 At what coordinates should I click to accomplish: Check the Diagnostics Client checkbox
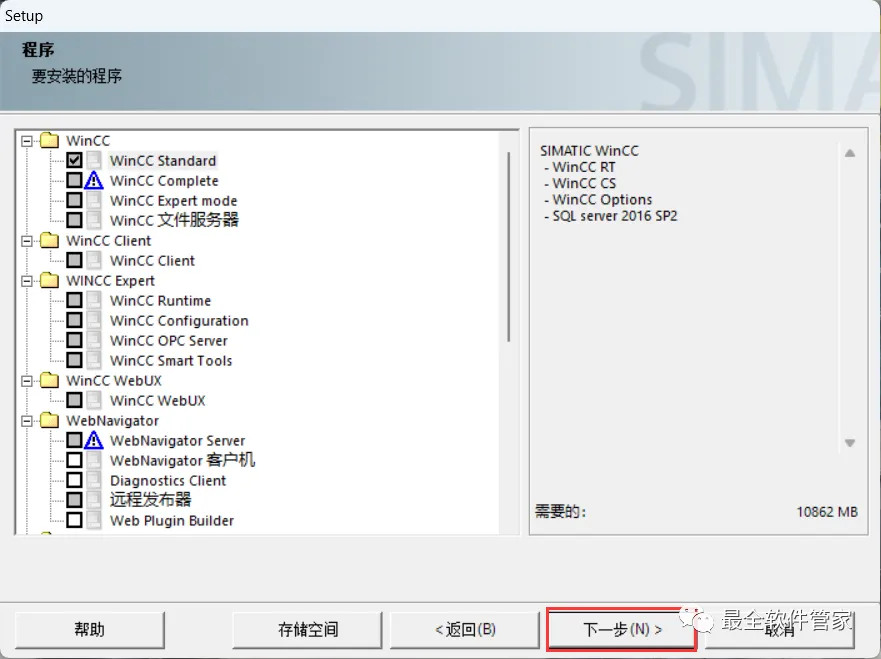[x=74, y=480]
